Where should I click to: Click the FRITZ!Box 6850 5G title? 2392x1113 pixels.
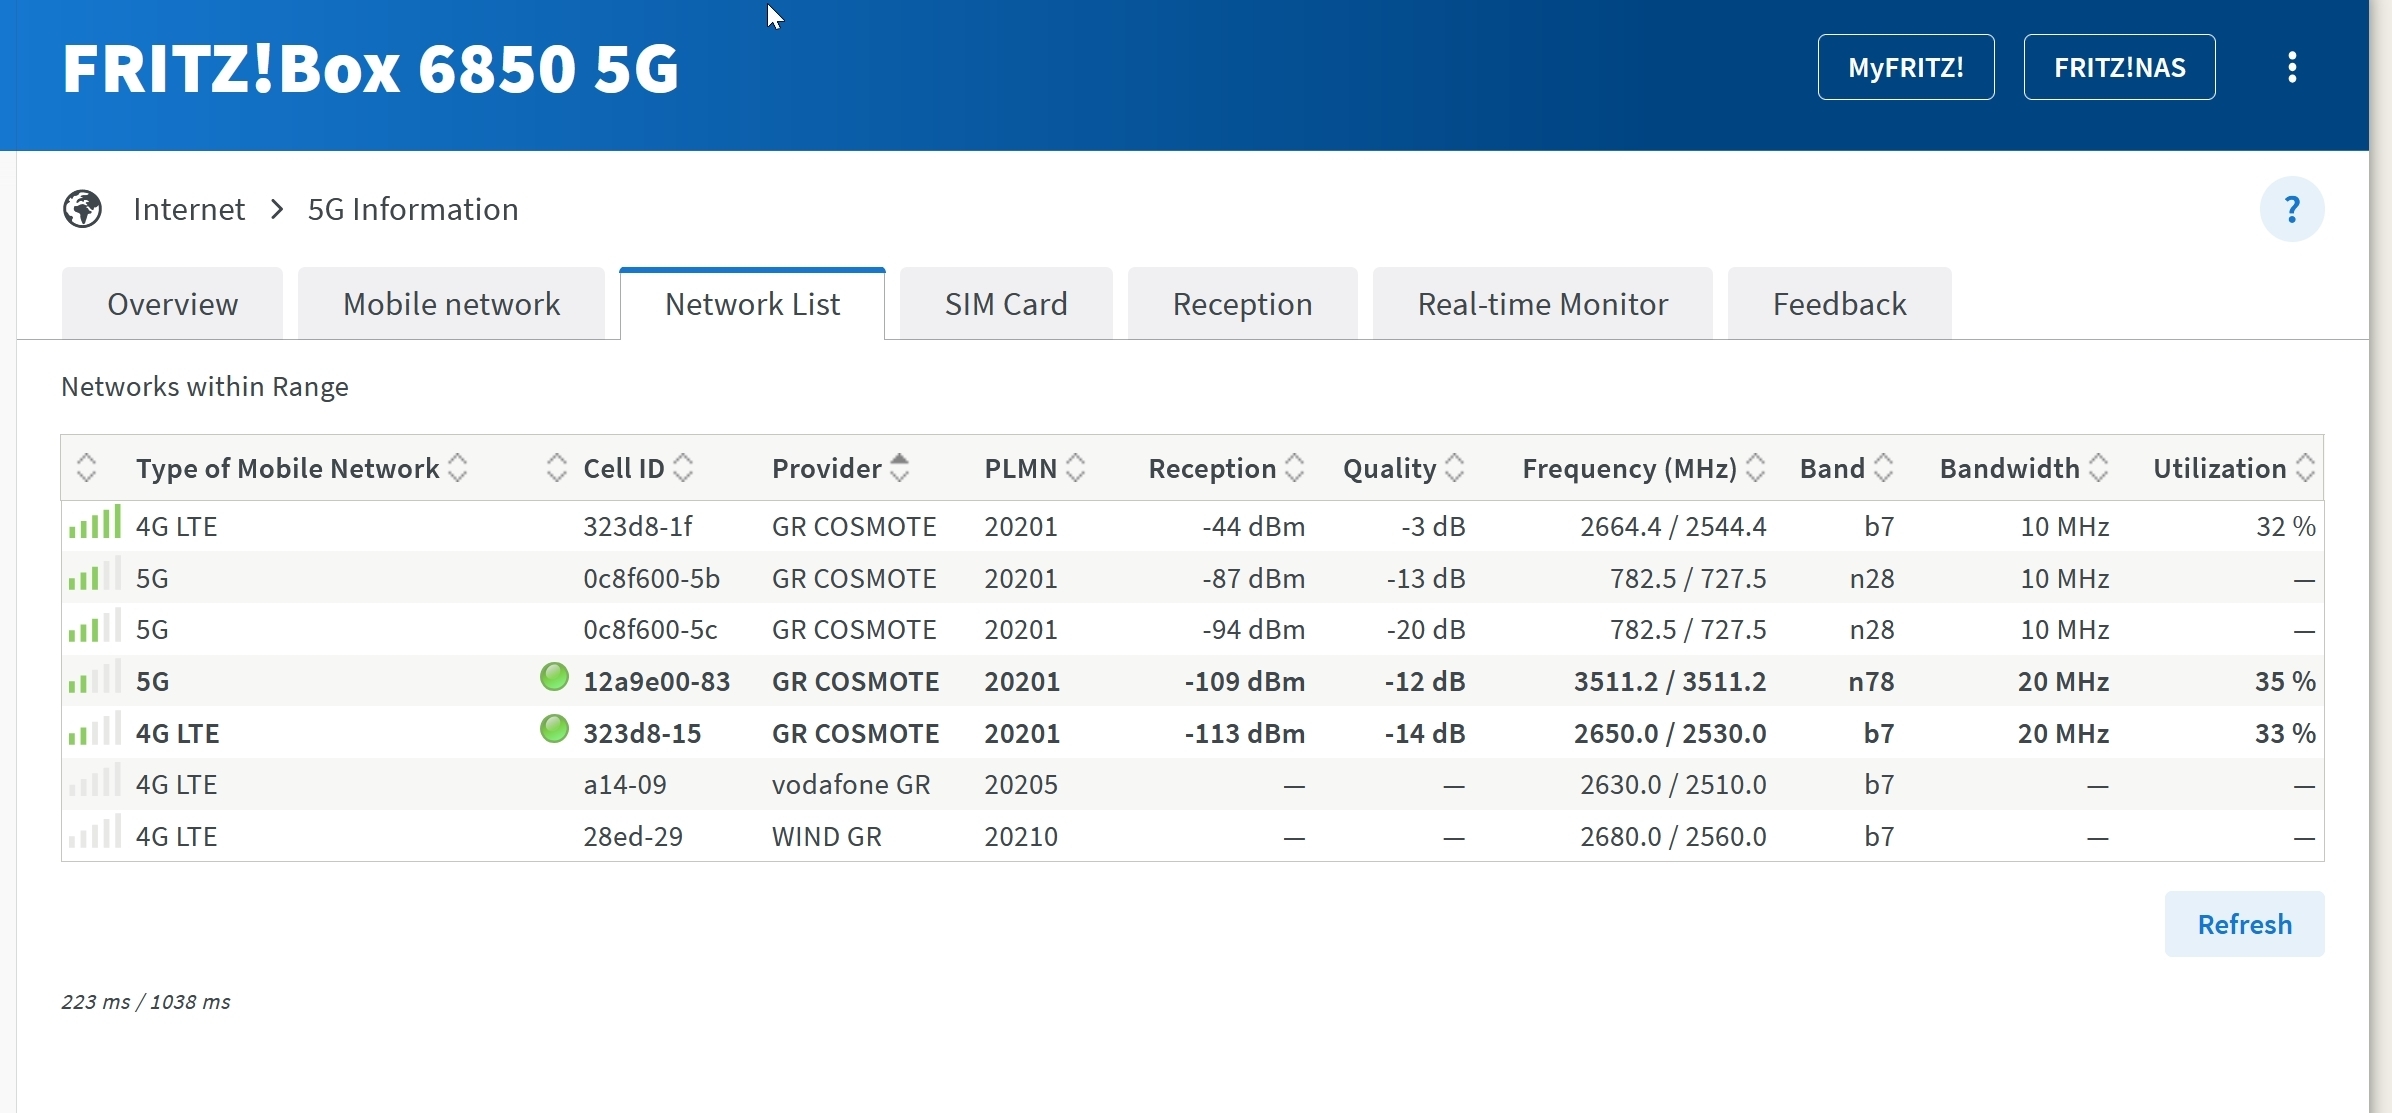coord(370,69)
